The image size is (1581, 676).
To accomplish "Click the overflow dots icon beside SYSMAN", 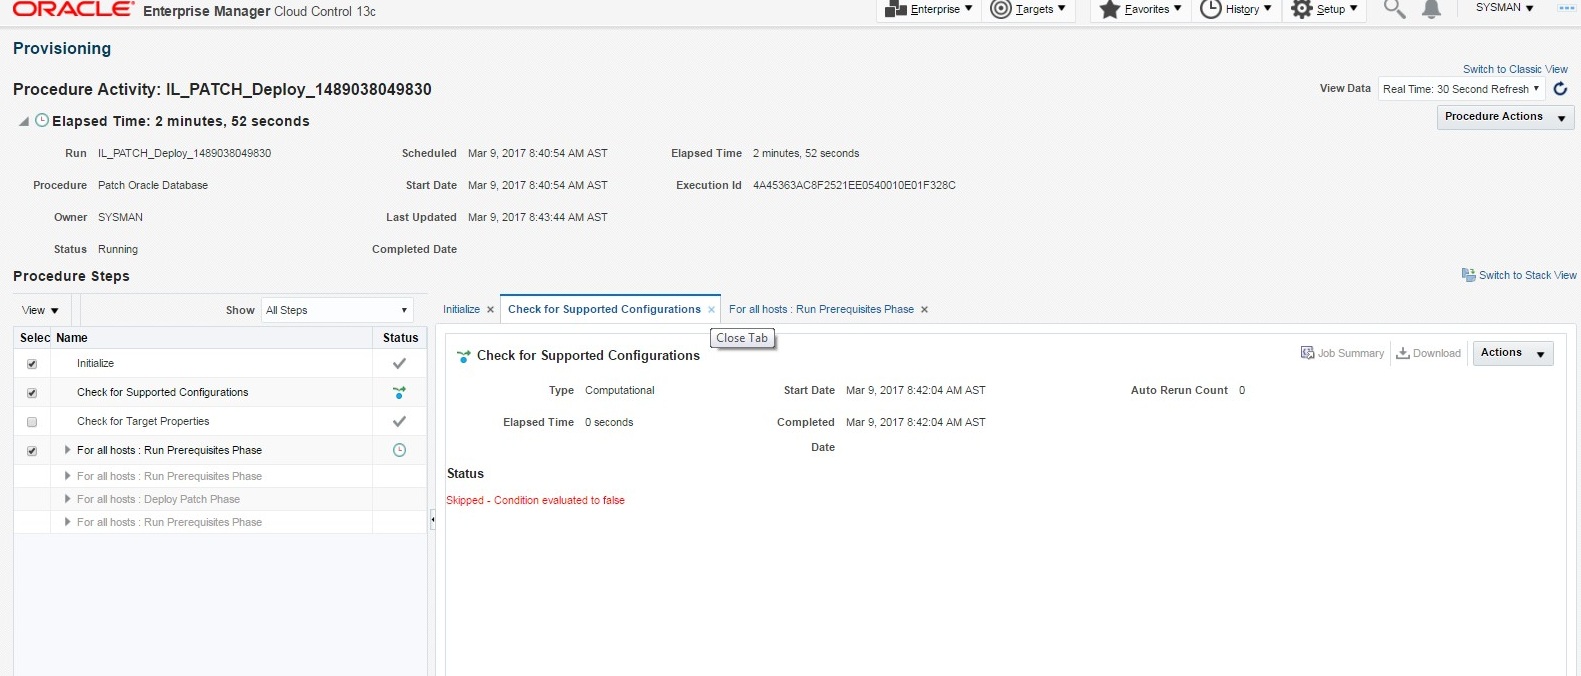I will pyautogui.click(x=1566, y=8).
